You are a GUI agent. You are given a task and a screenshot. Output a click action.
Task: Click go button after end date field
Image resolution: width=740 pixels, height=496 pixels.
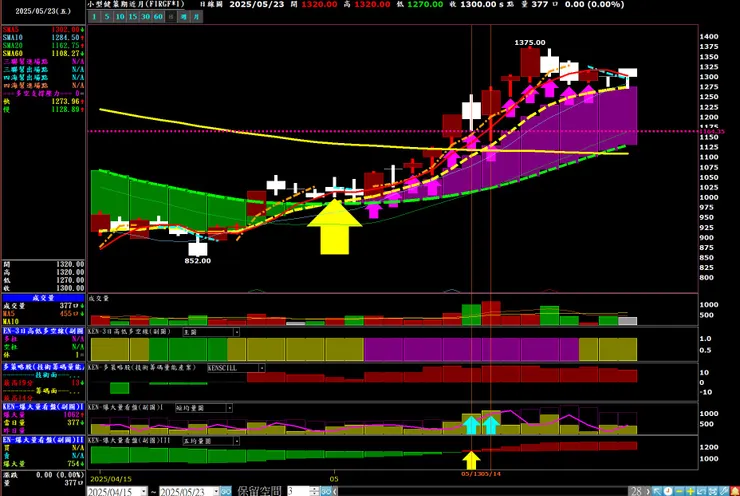click(x=226, y=491)
